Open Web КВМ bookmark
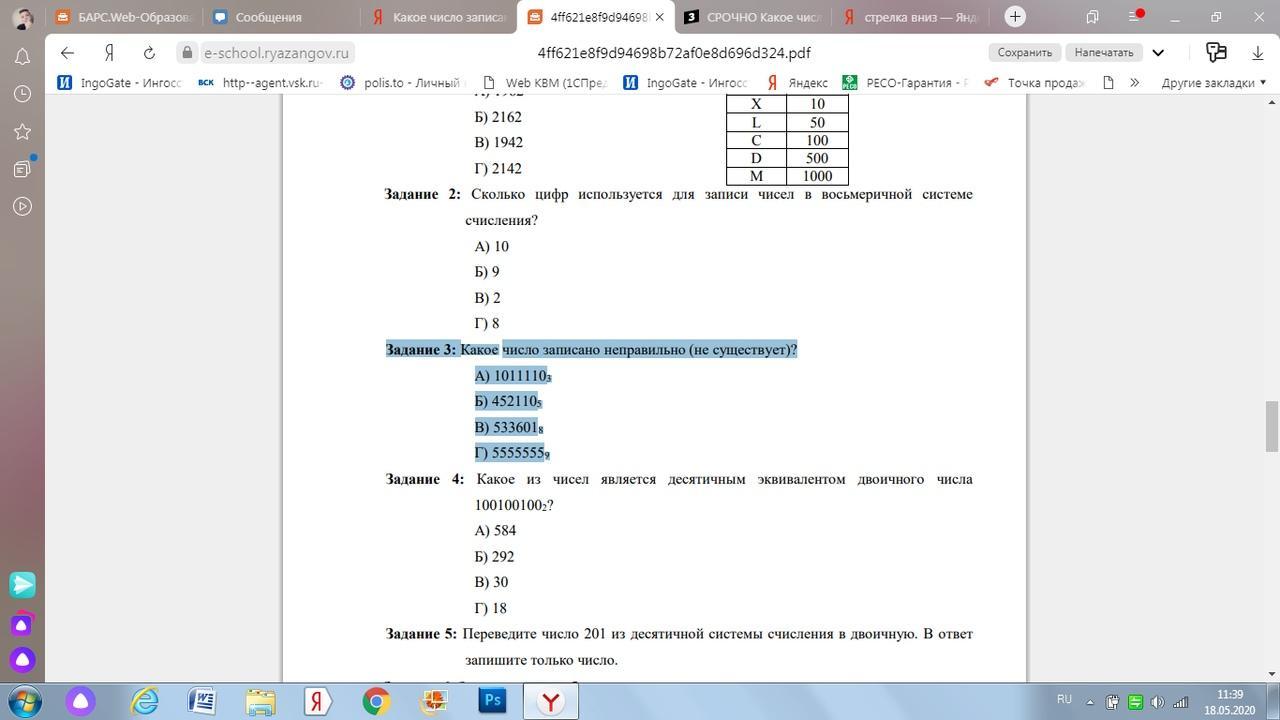 click(545, 83)
